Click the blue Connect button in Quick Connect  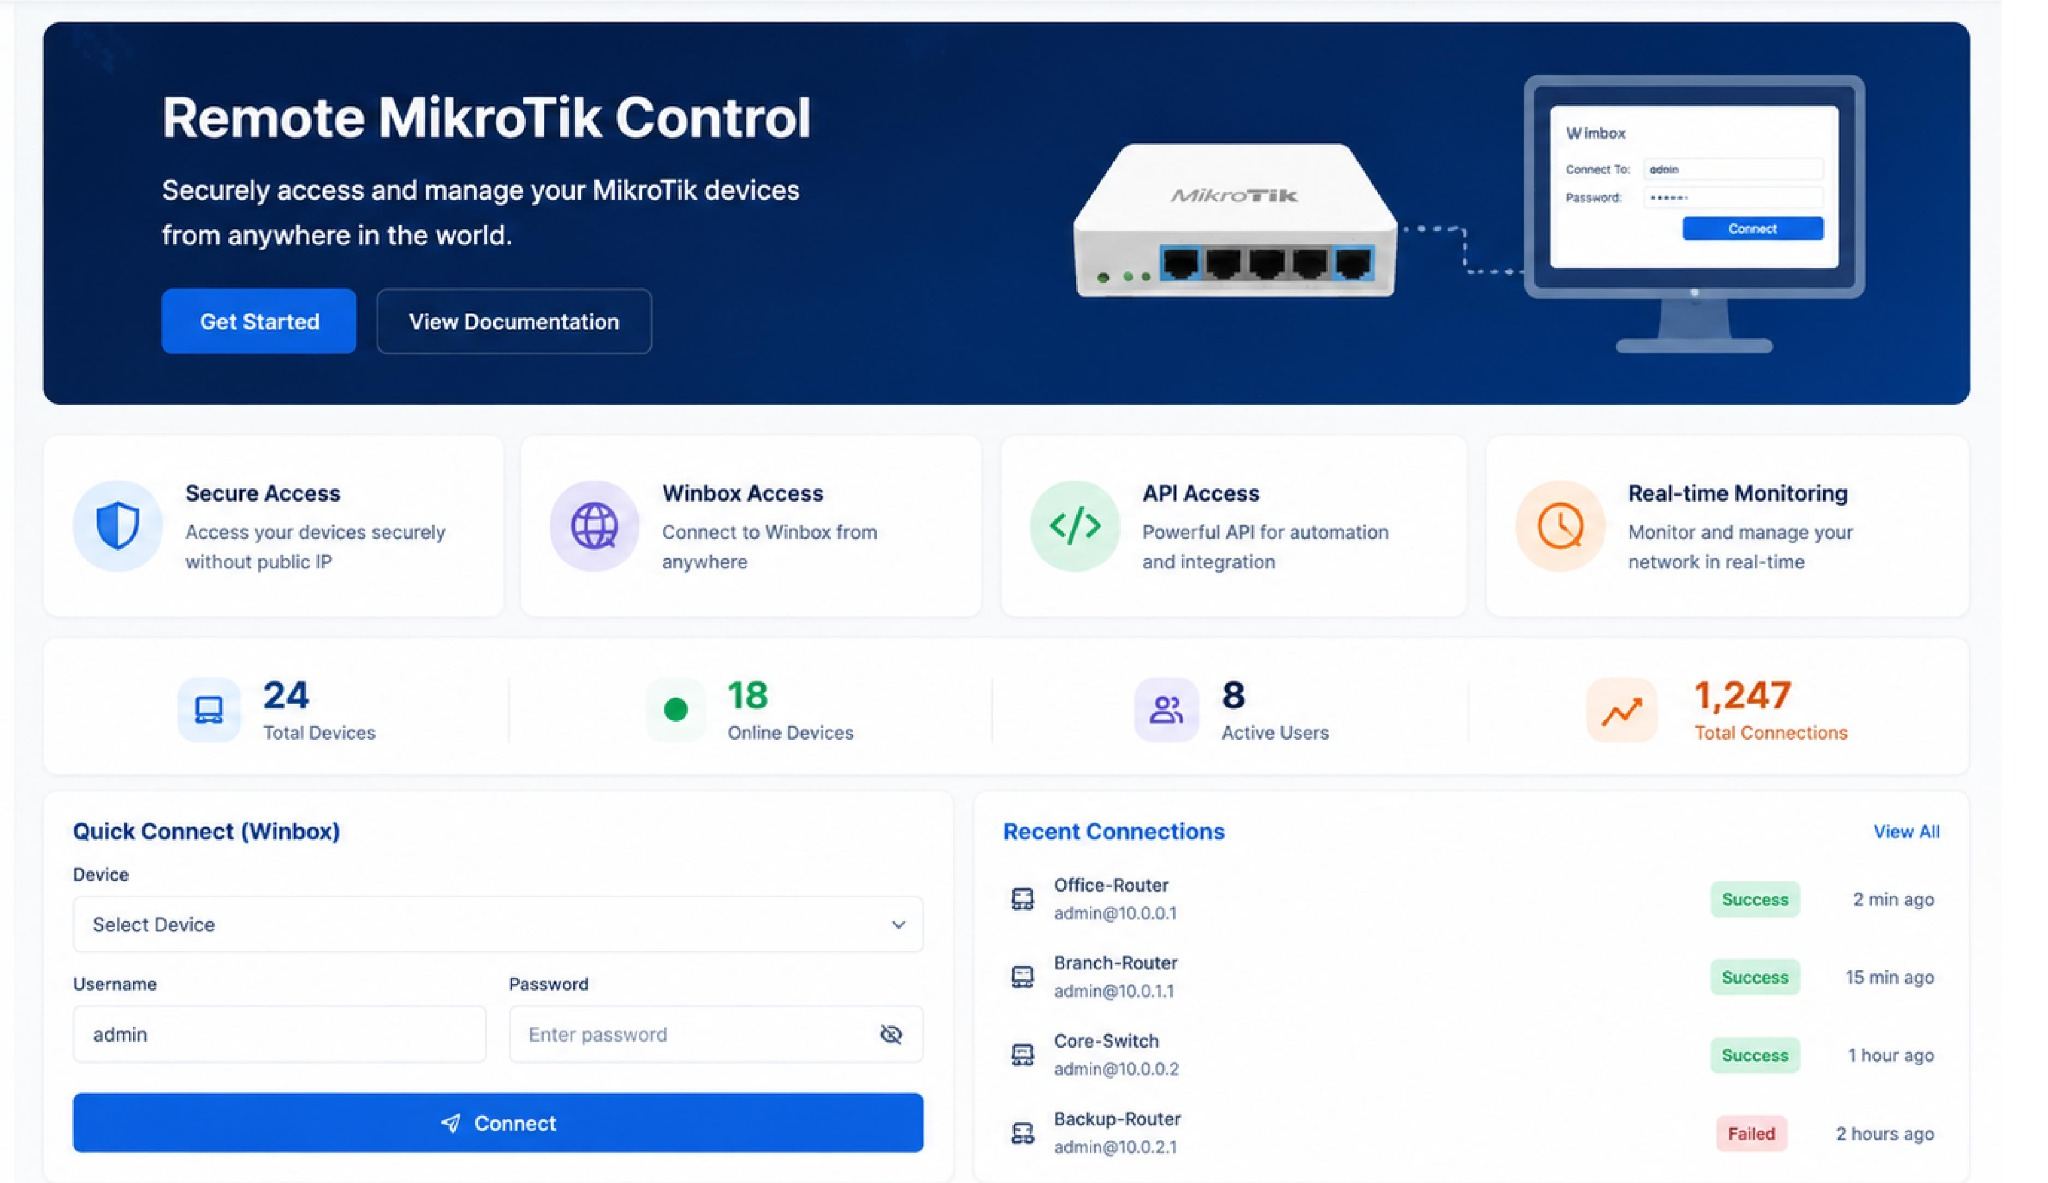click(x=498, y=1123)
